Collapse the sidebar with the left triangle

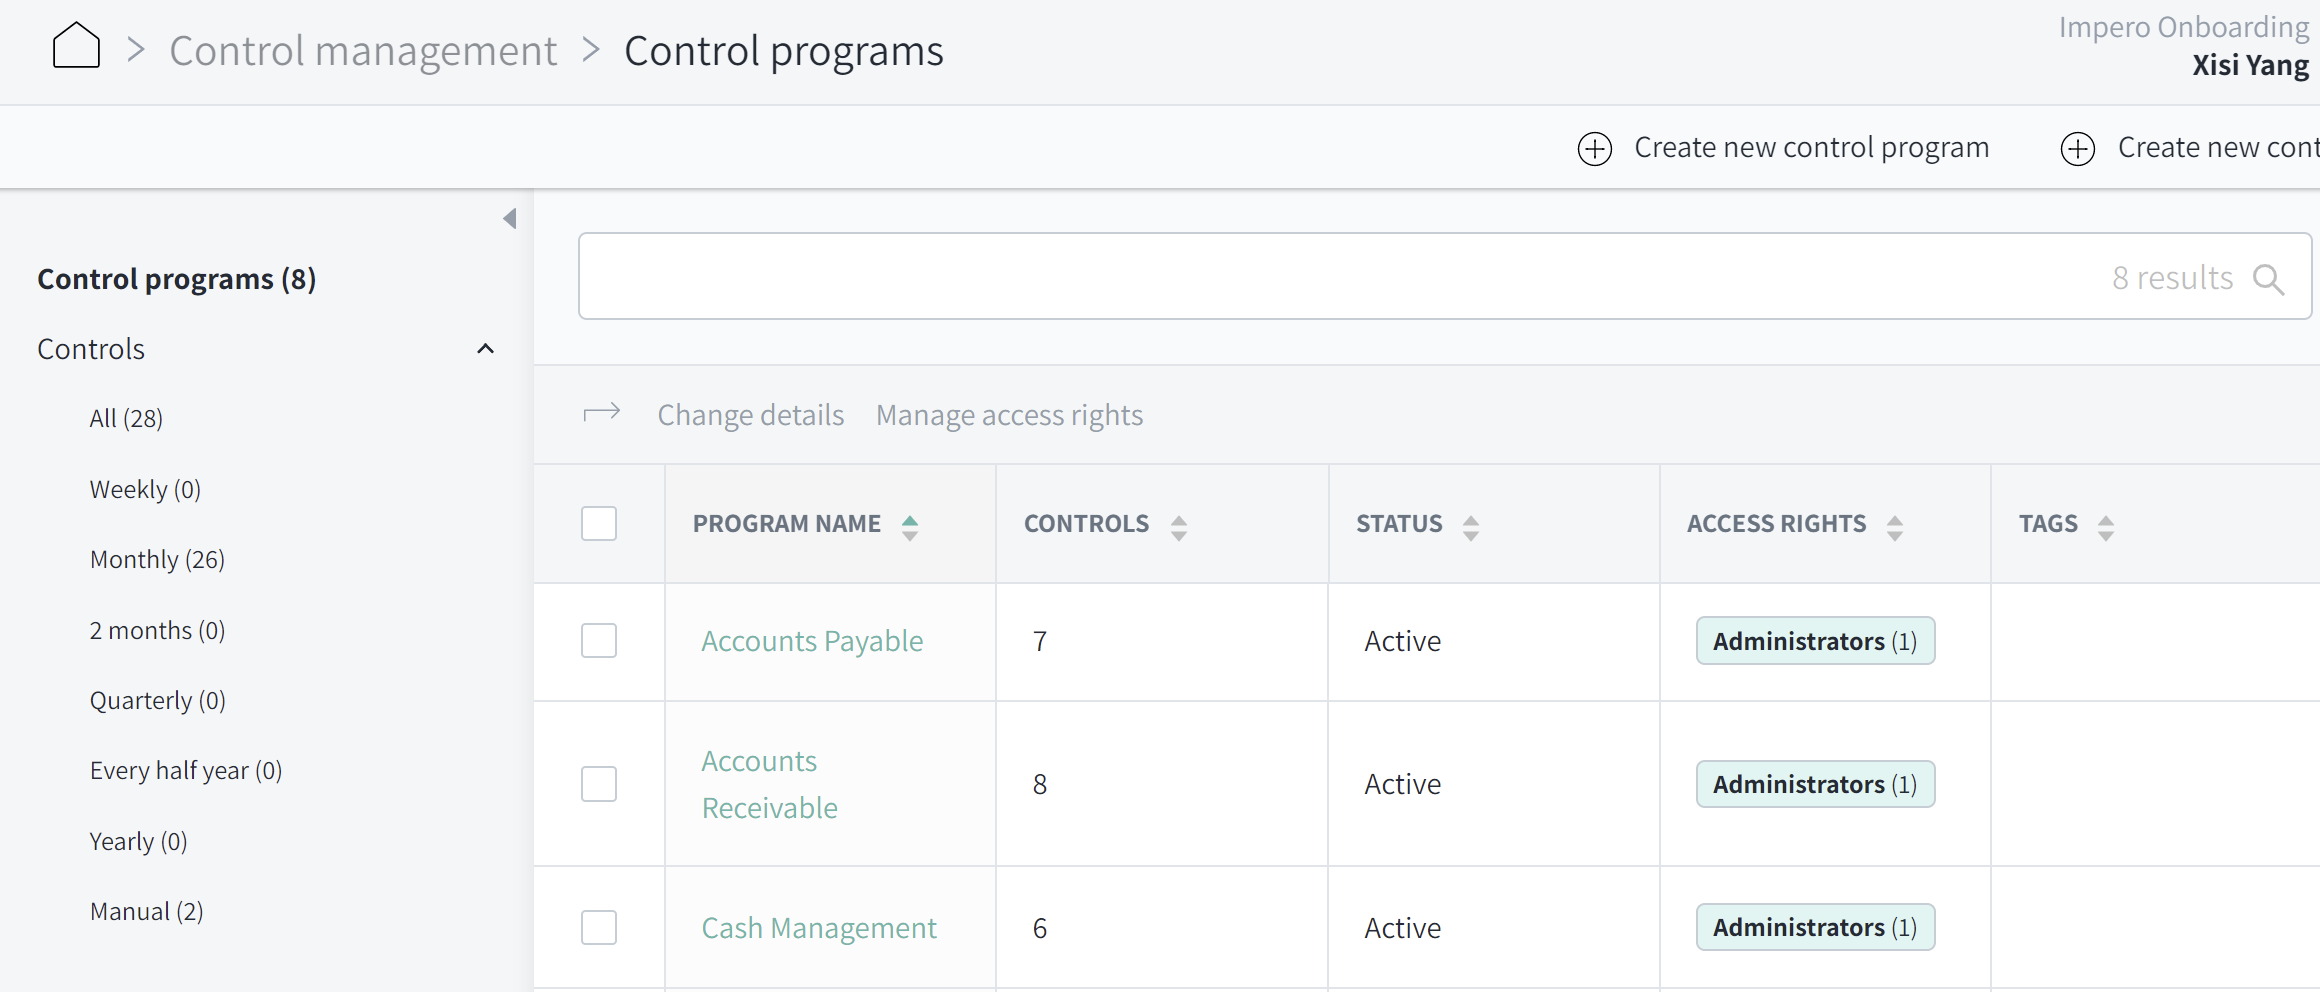point(510,218)
